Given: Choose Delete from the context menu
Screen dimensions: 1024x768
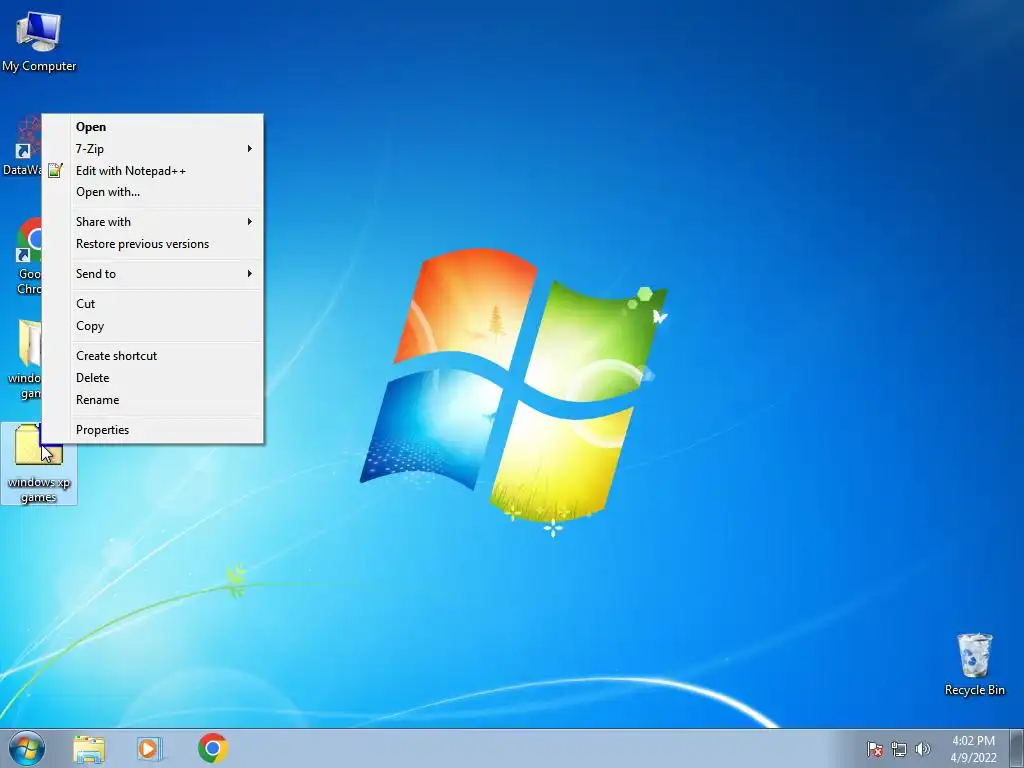Looking at the screenshot, I should point(153,377).
